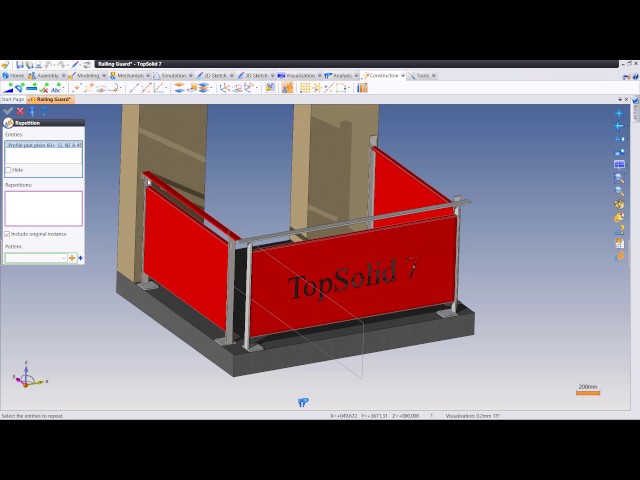Click the highlighted Repetition toolbar icon
Image resolution: width=640 pixels, height=480 pixels.
[287, 88]
